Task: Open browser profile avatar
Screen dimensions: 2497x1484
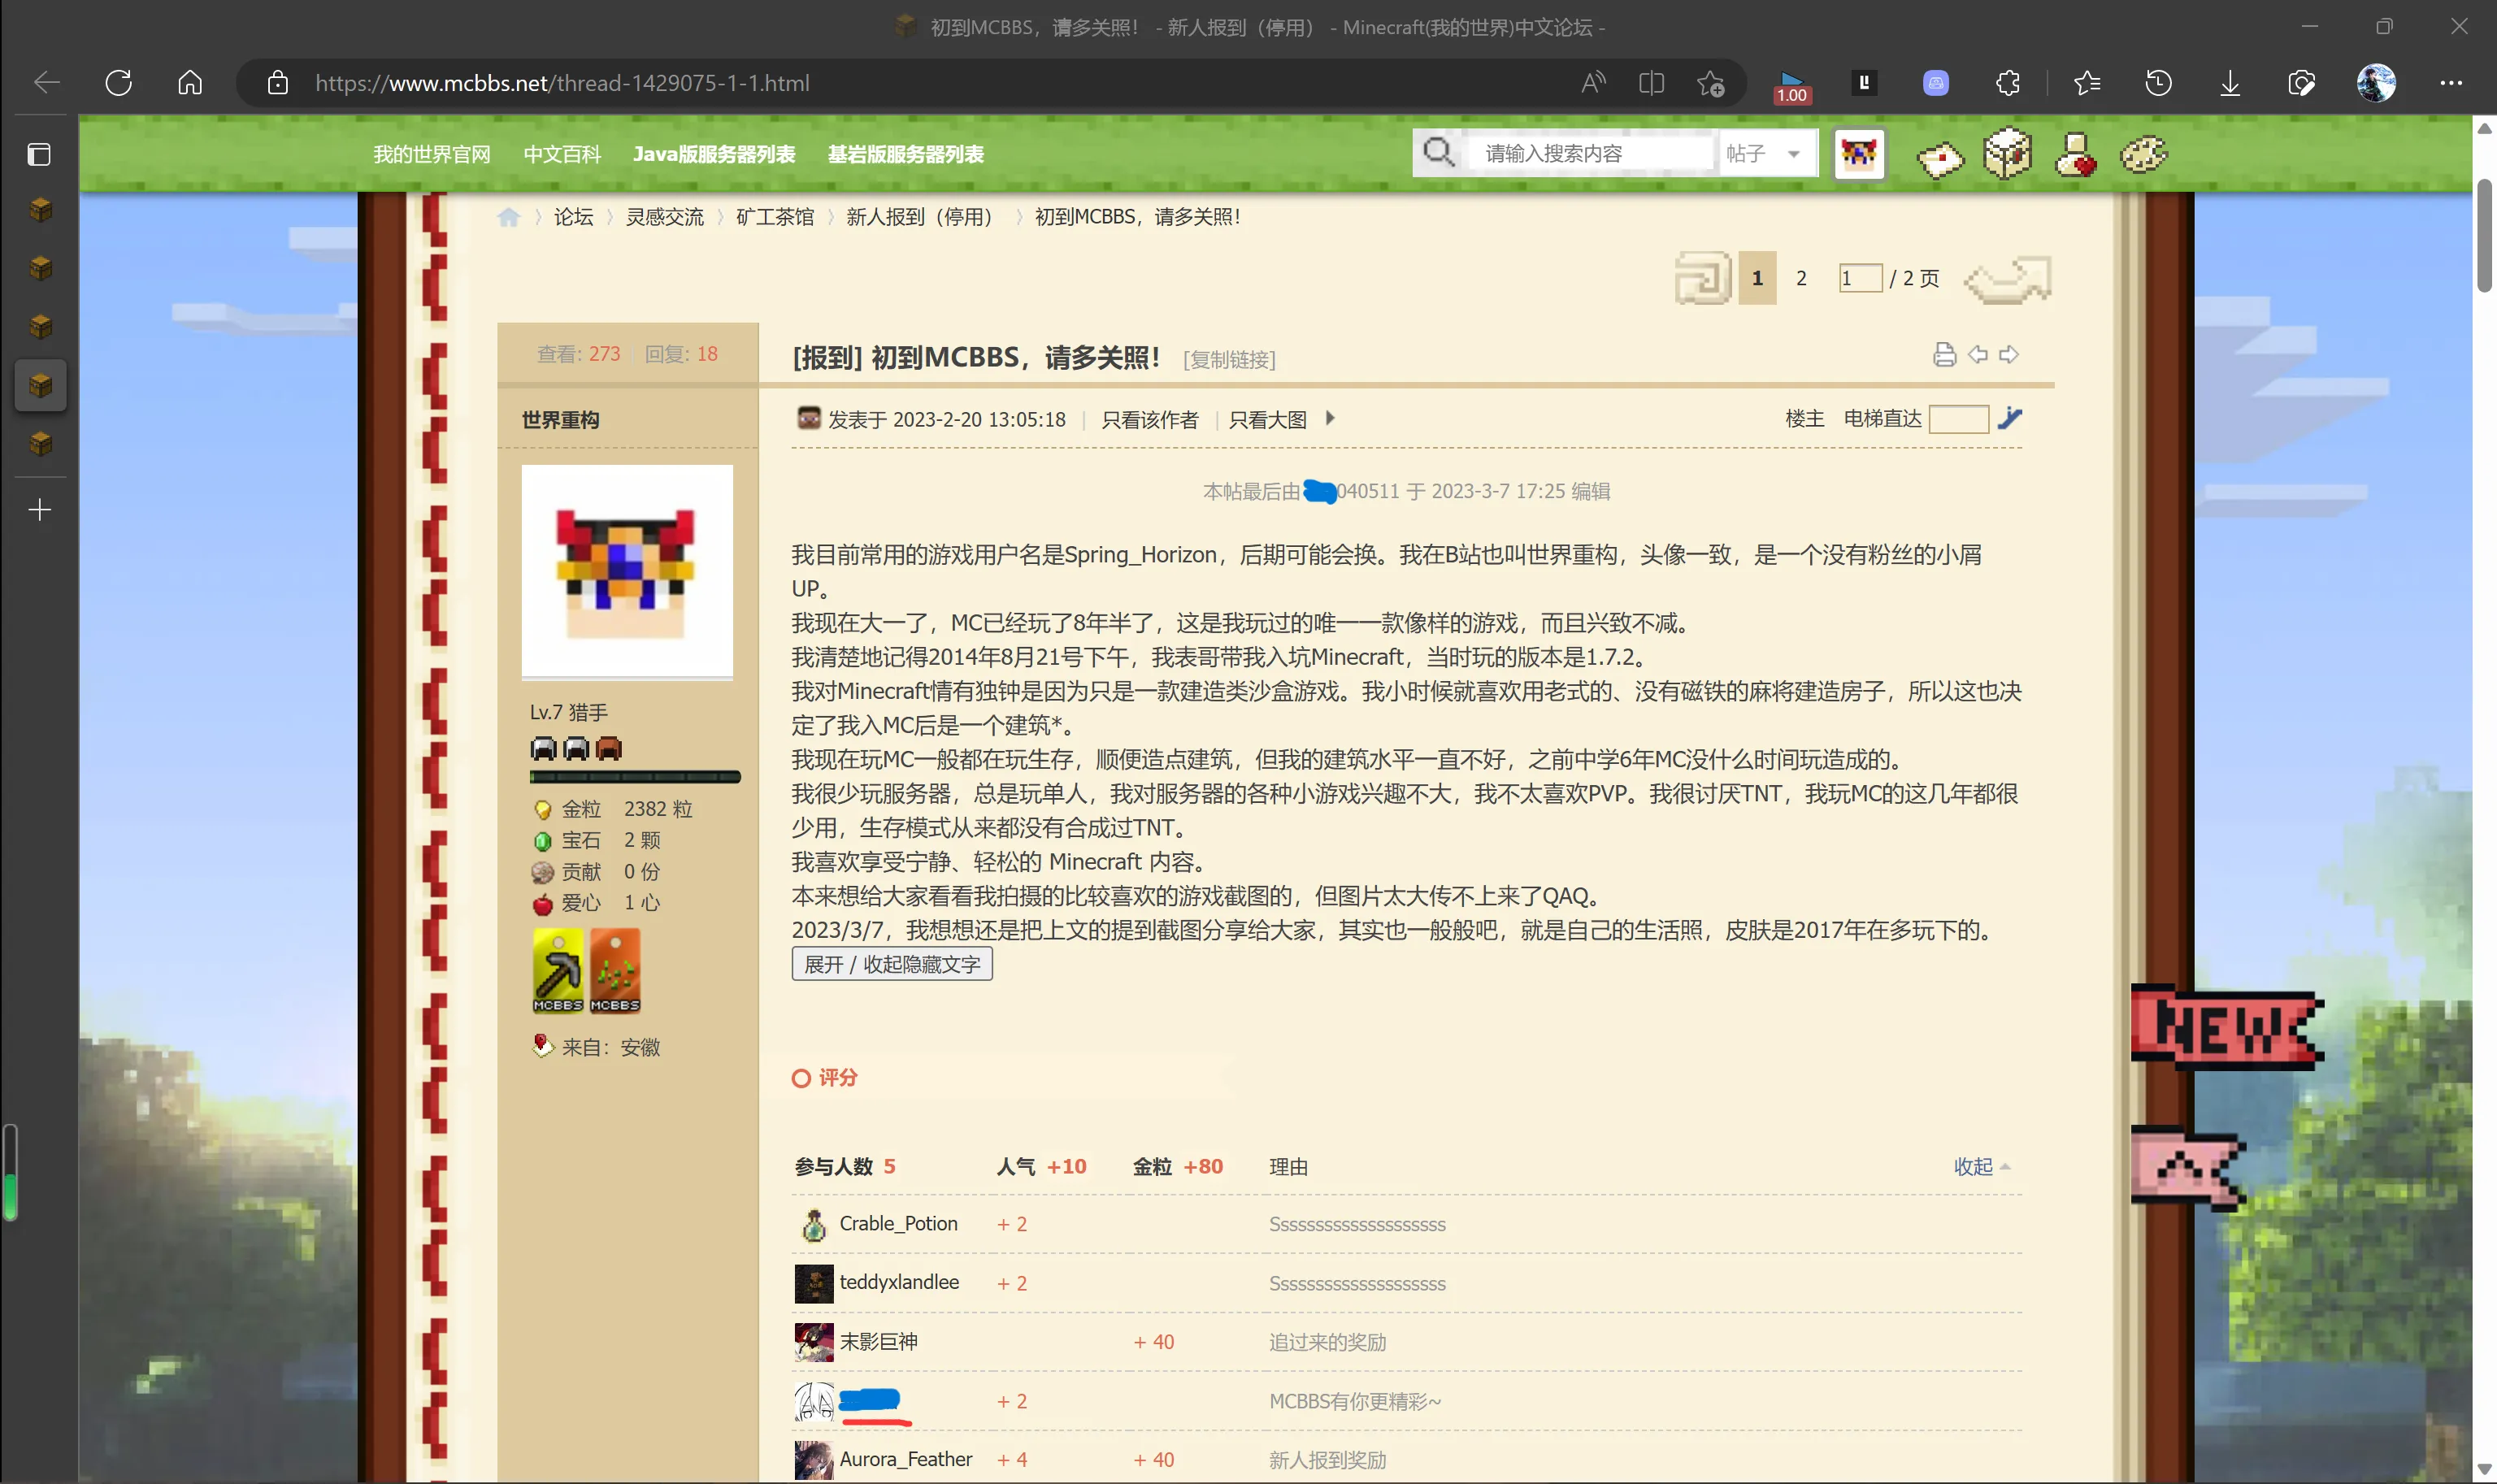Action: point(2376,83)
